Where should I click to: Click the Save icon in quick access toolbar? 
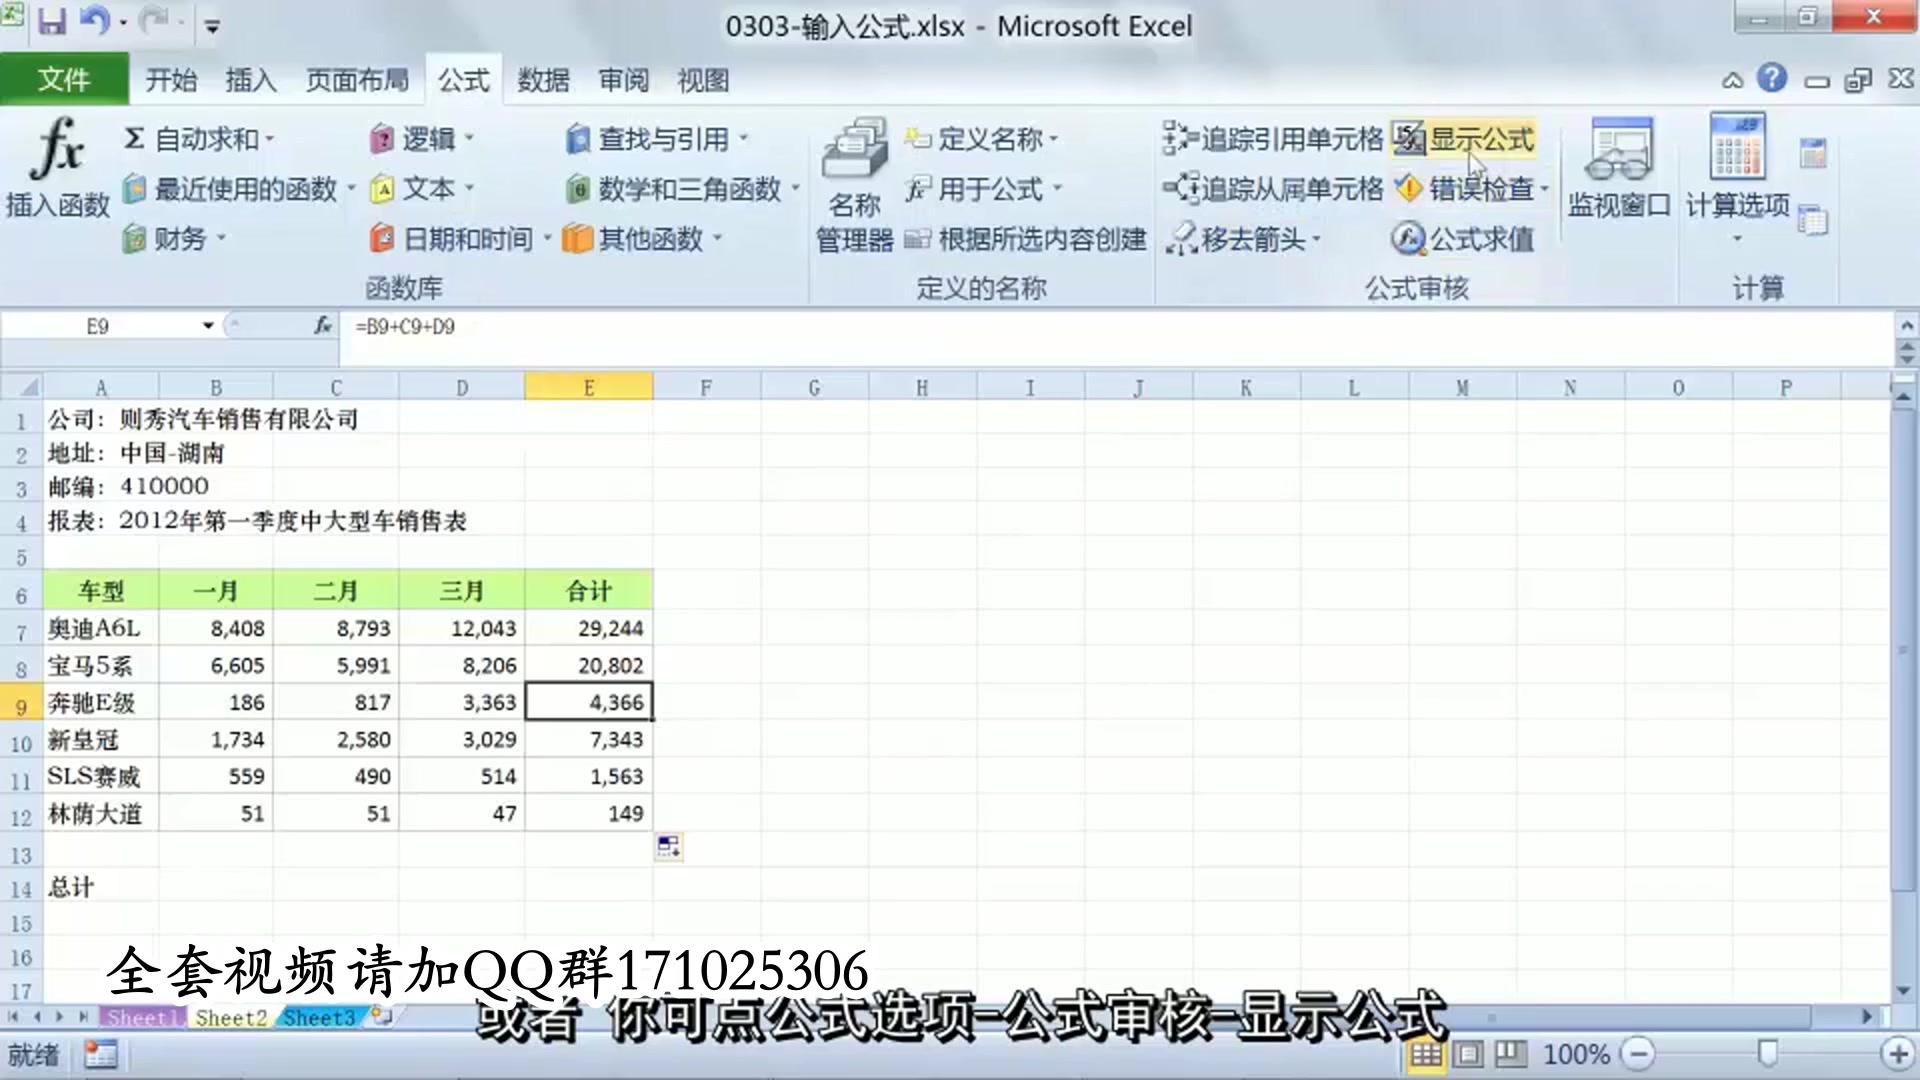tap(51, 22)
